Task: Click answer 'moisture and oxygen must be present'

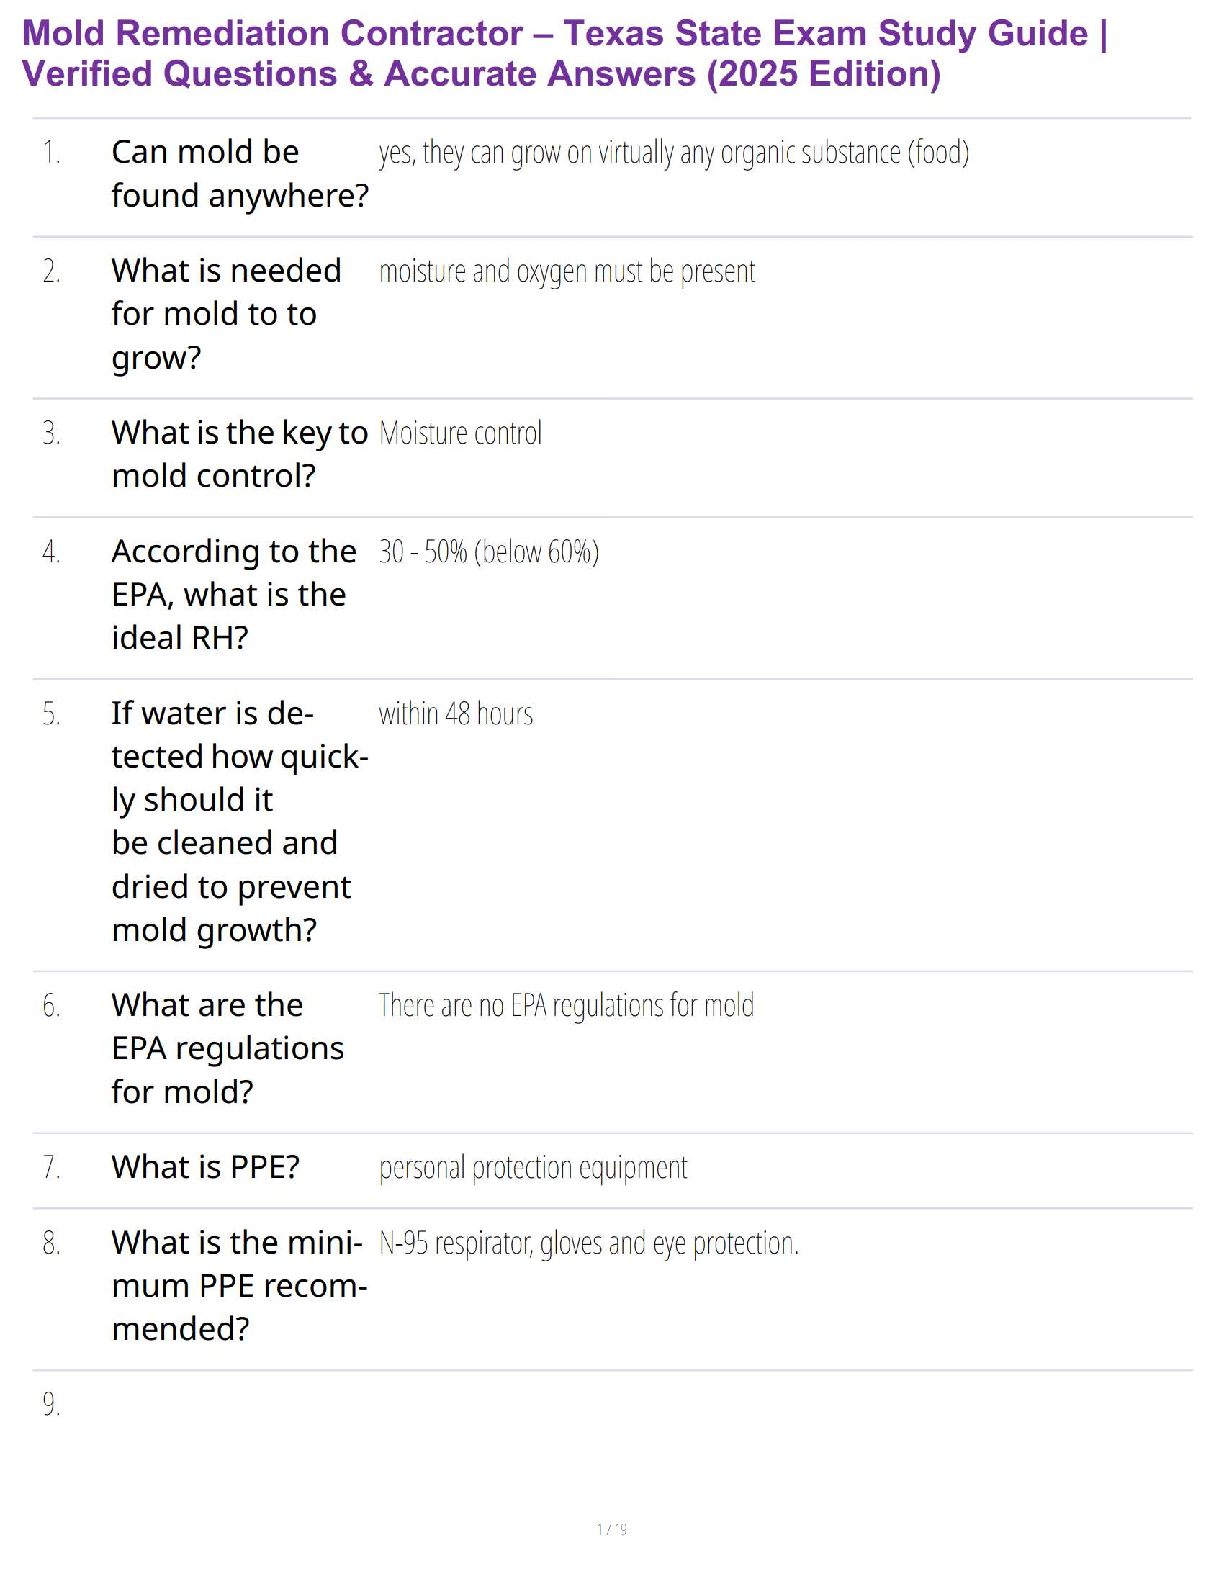Action: click(x=567, y=272)
